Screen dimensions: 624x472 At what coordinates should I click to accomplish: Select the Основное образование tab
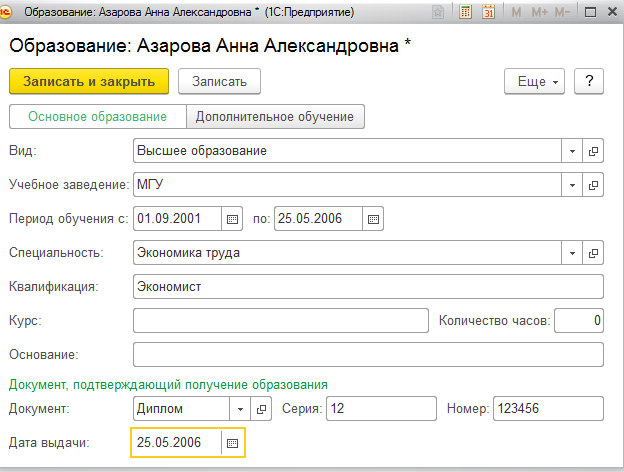point(97,117)
